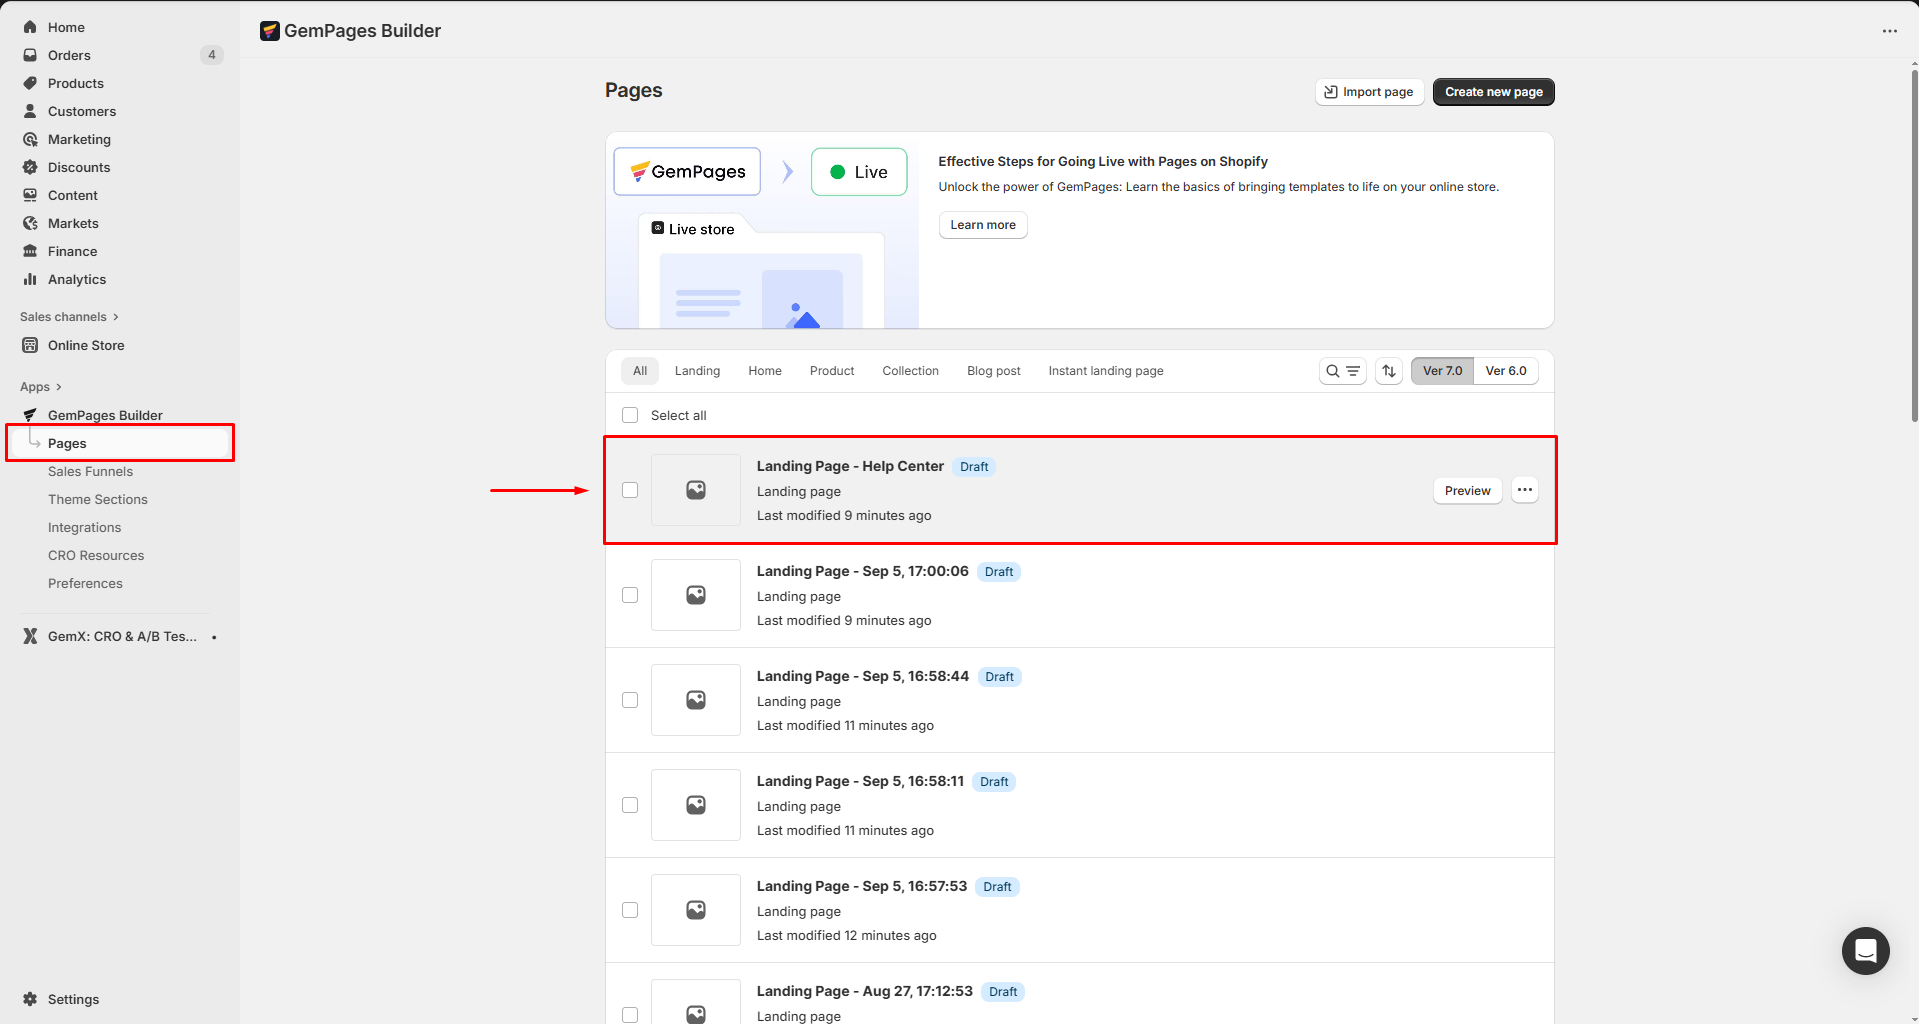Click the top-right three-dot menu icon
Viewport: 1919px width, 1024px height.
[x=1889, y=31]
